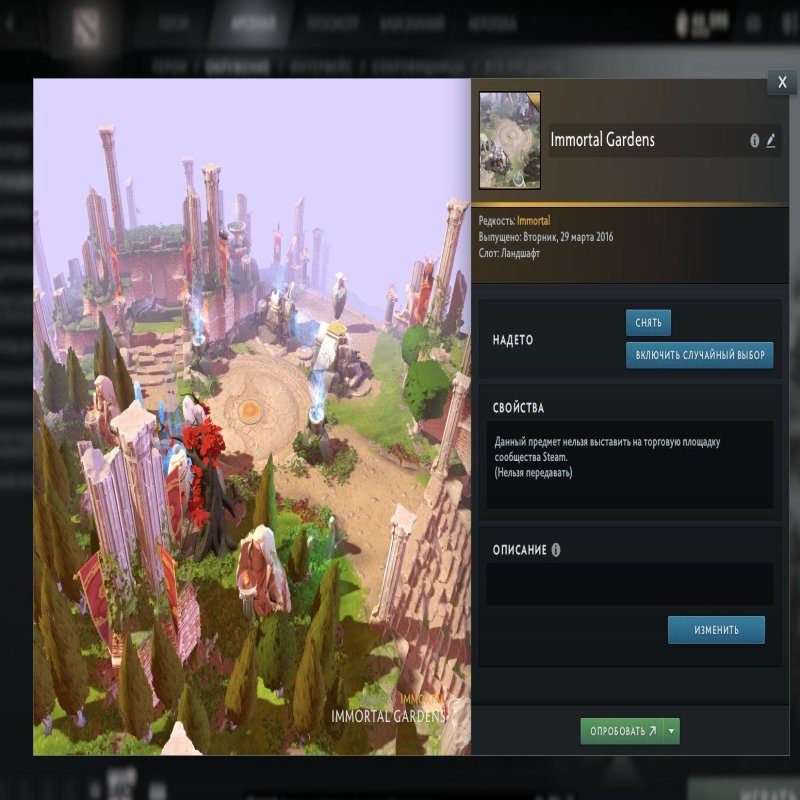This screenshot has width=800, height=800.
Task: Click the empty description text field
Action: tap(629, 584)
